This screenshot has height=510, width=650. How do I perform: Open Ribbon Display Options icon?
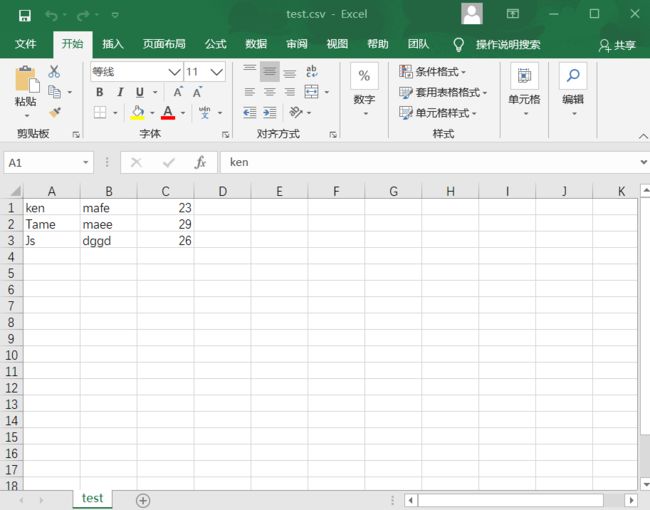pos(513,14)
